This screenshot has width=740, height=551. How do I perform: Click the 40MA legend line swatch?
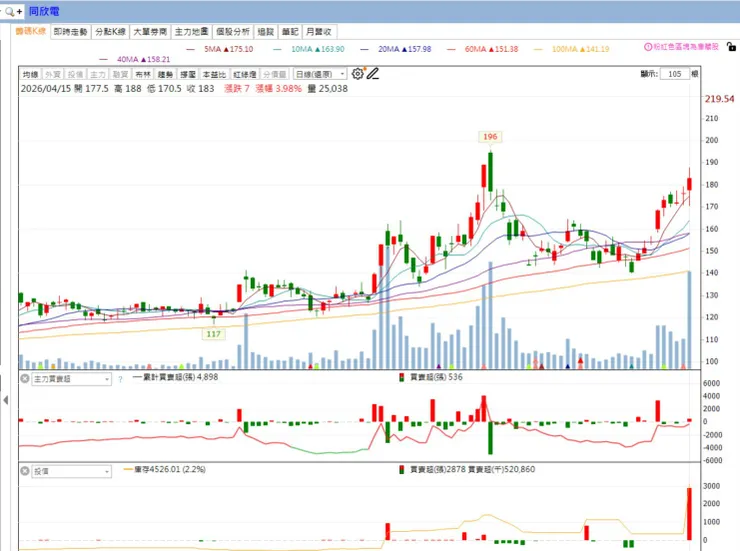tap(103, 59)
